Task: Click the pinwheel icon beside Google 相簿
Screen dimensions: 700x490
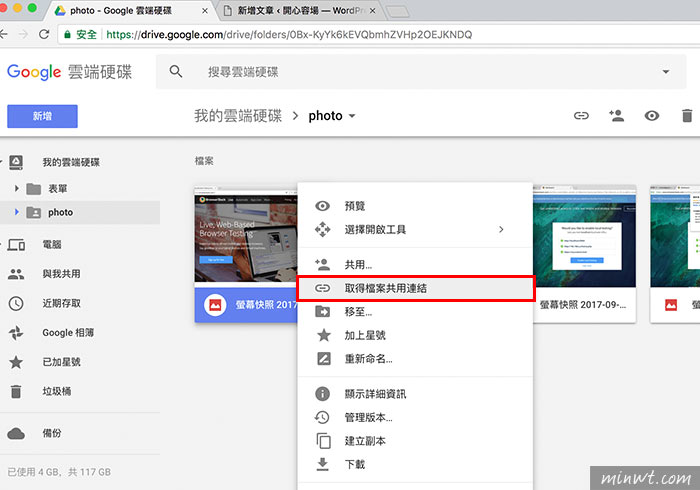Action: 16,333
